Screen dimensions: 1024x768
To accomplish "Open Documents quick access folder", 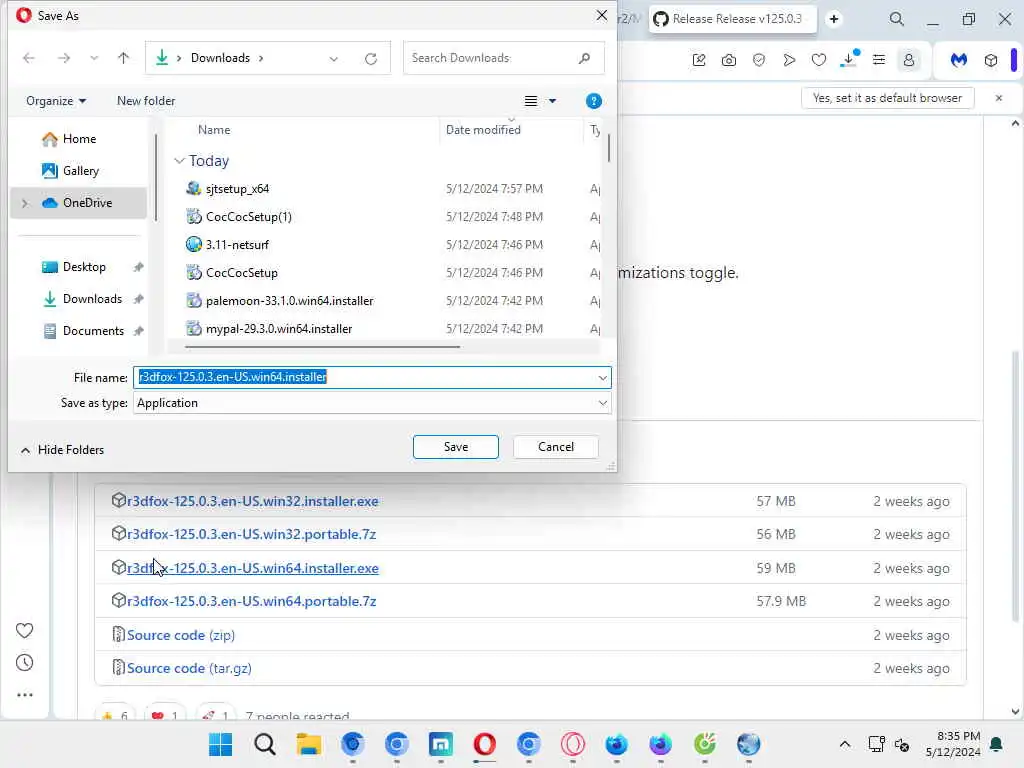I will (93, 330).
